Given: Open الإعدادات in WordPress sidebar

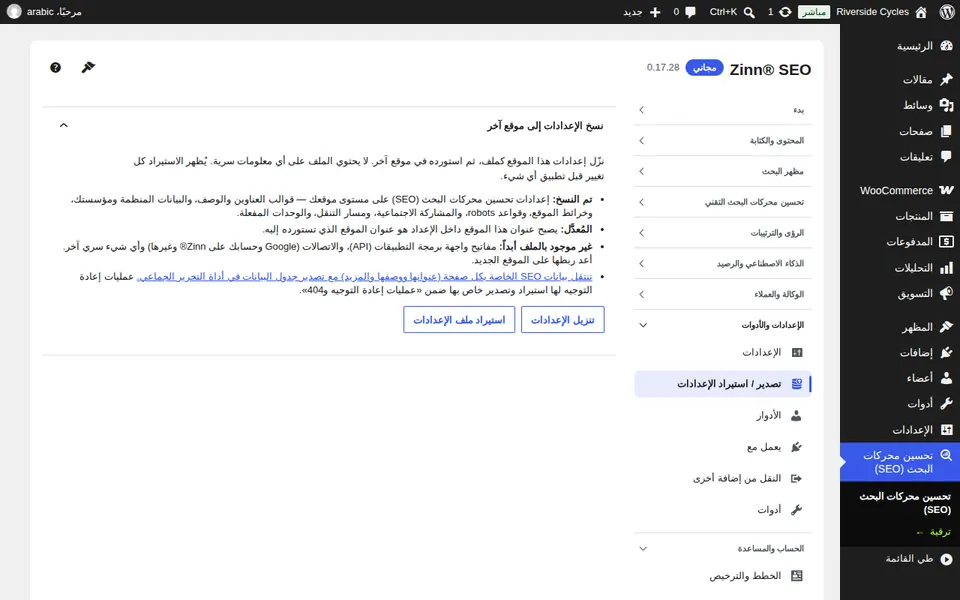Looking at the screenshot, I should coord(900,430).
